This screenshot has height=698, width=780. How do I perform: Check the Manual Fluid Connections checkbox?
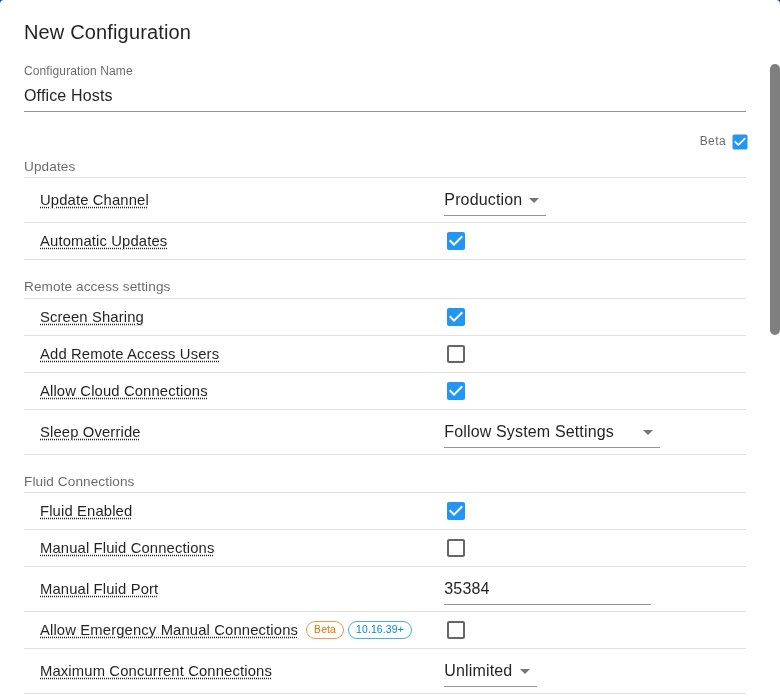(x=456, y=548)
